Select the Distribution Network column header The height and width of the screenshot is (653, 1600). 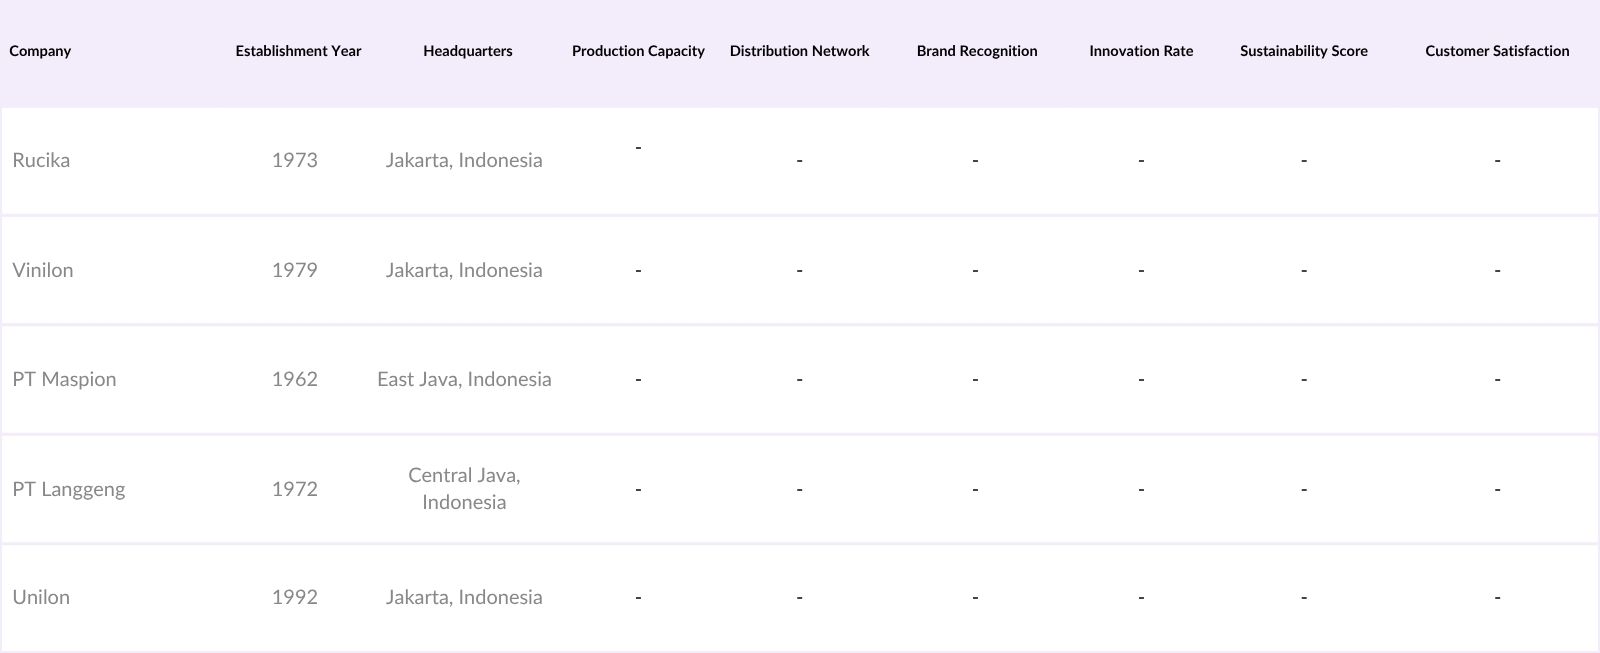point(799,51)
